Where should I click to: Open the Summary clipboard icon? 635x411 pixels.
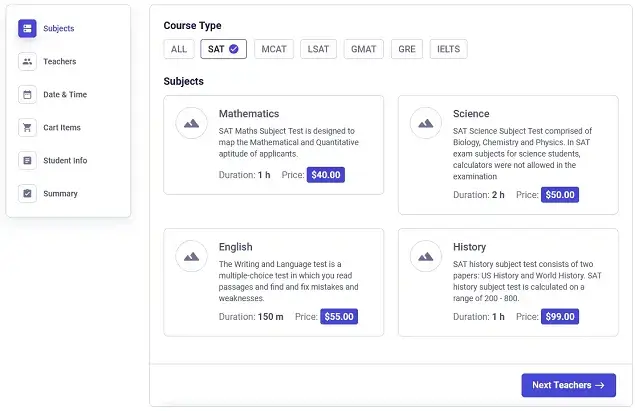pyautogui.click(x=27, y=194)
